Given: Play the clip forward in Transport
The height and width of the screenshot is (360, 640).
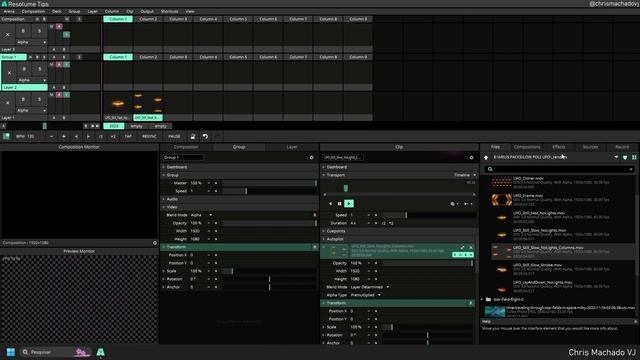Looking at the screenshot, I should click(349, 203).
